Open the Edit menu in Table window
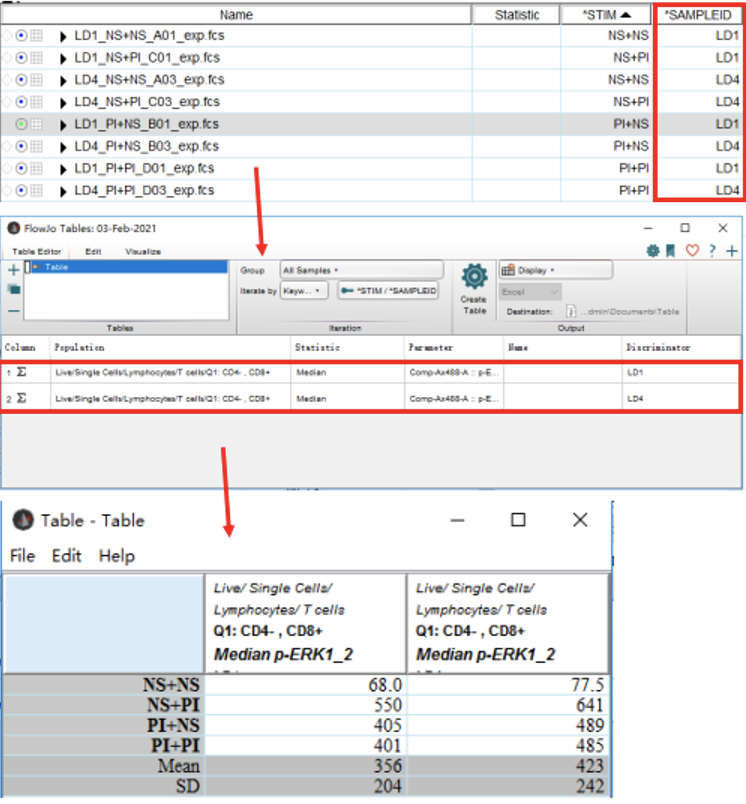Screen dimensions: 746x804 tap(66, 556)
